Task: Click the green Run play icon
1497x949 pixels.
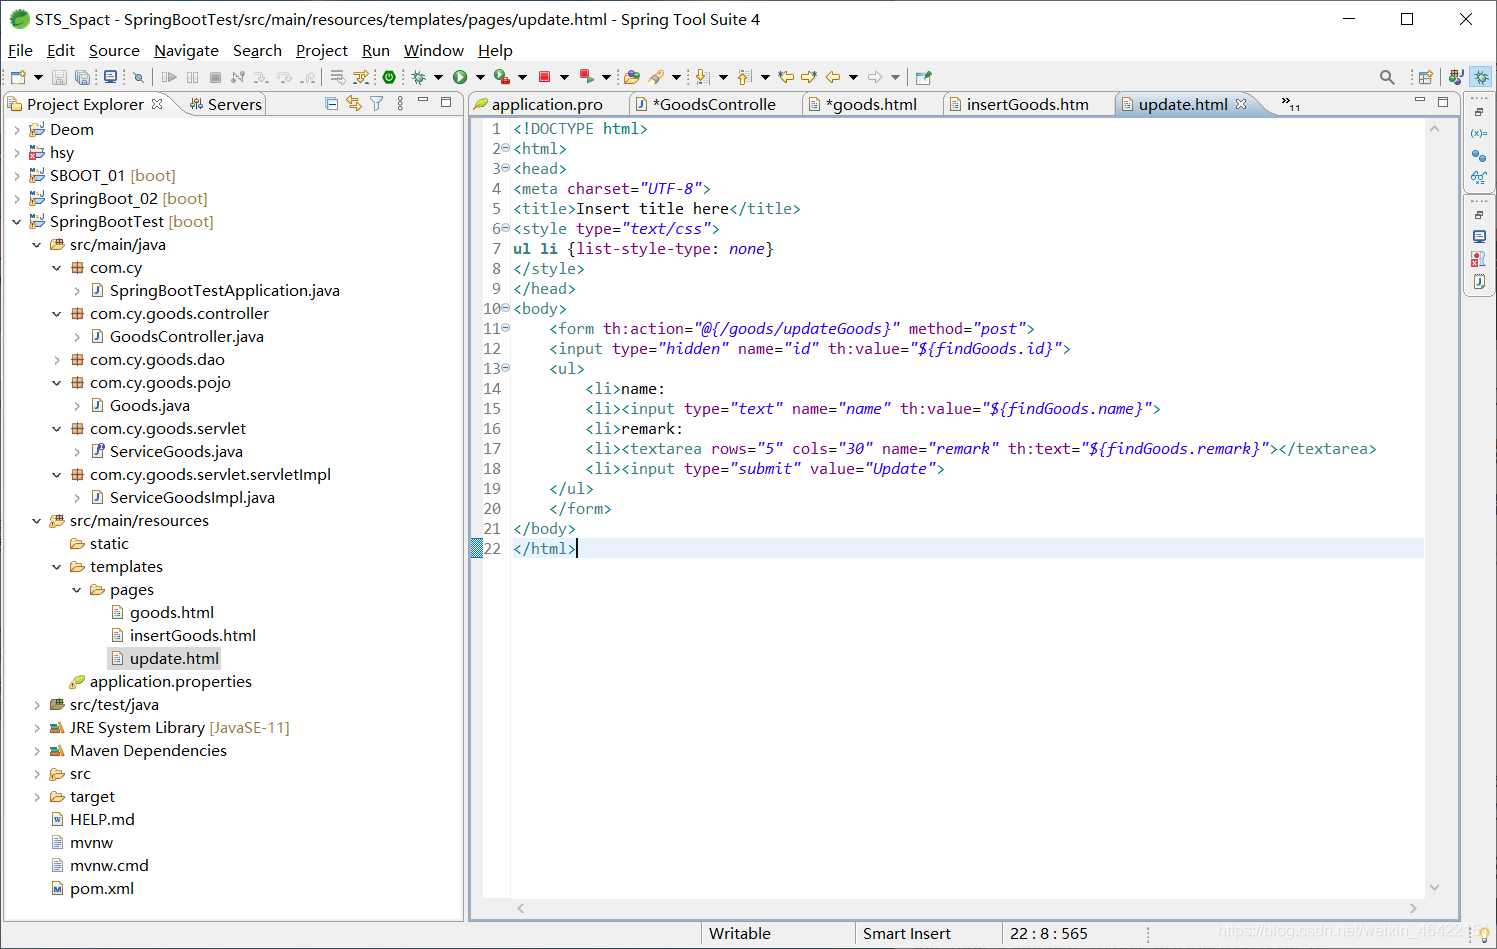Action: click(460, 77)
